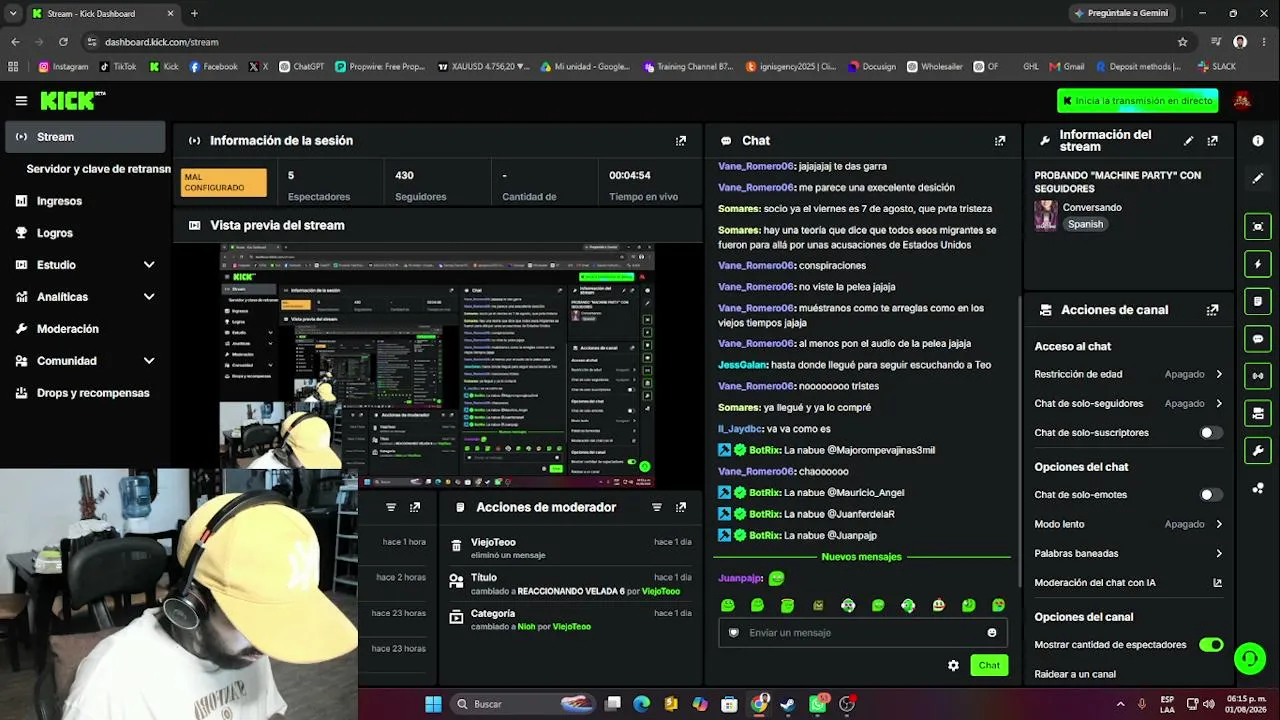Open the profile avatar in the Kick header
The image size is (1280, 720).
1242,100
